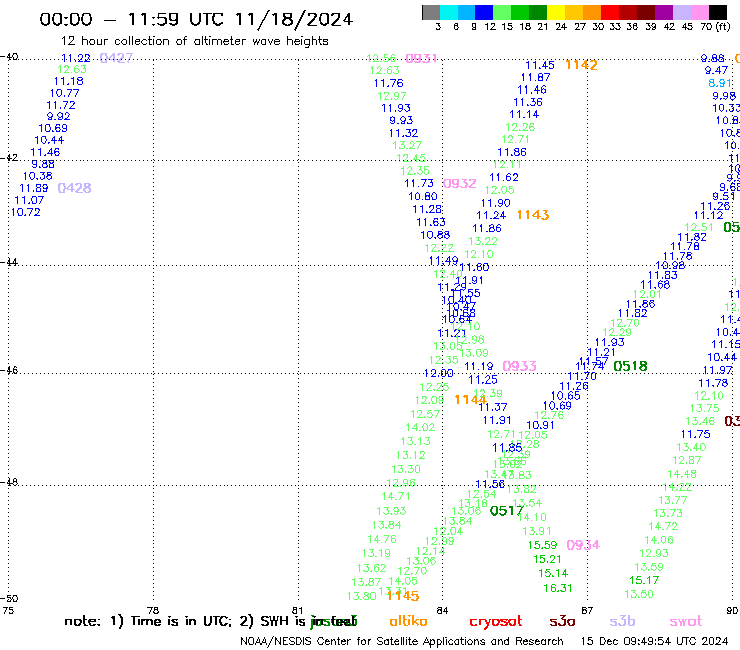Select the wave height reading 15.21
Screen dimensions: 740x650
pyautogui.click(x=547, y=559)
